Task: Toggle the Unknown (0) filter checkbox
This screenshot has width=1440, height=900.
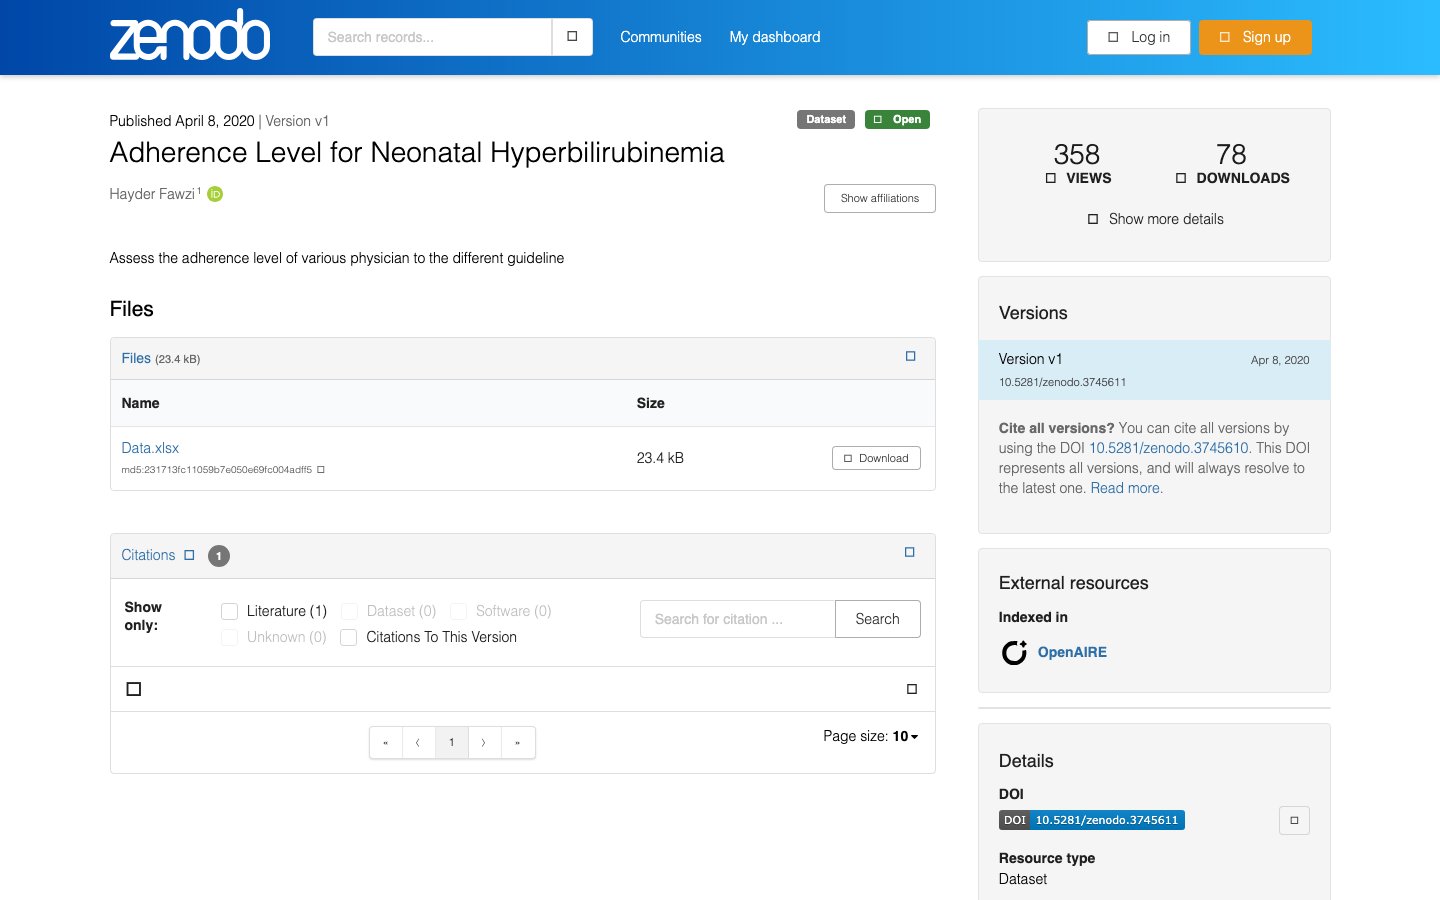Action: (x=230, y=637)
